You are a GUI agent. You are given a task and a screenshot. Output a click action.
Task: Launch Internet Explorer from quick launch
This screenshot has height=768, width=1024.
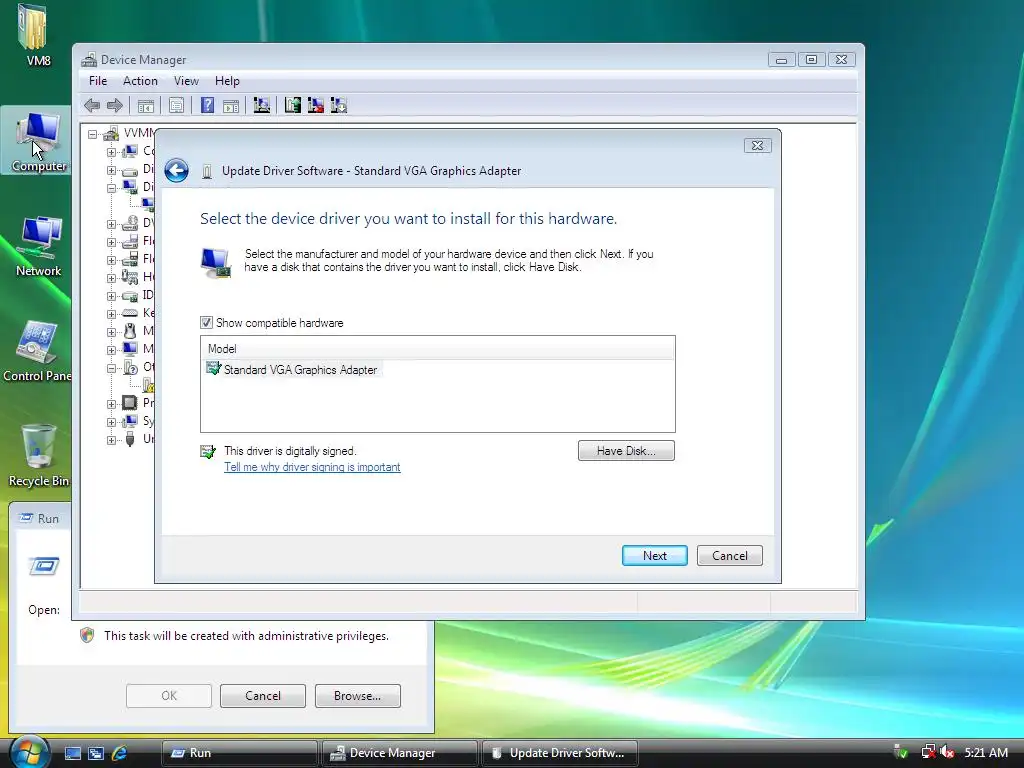pos(119,753)
